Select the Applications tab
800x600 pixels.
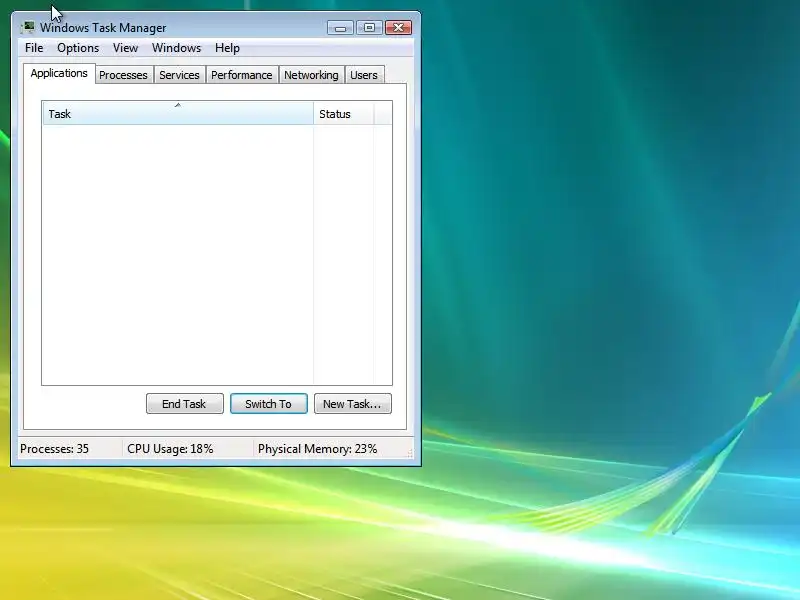coord(59,73)
